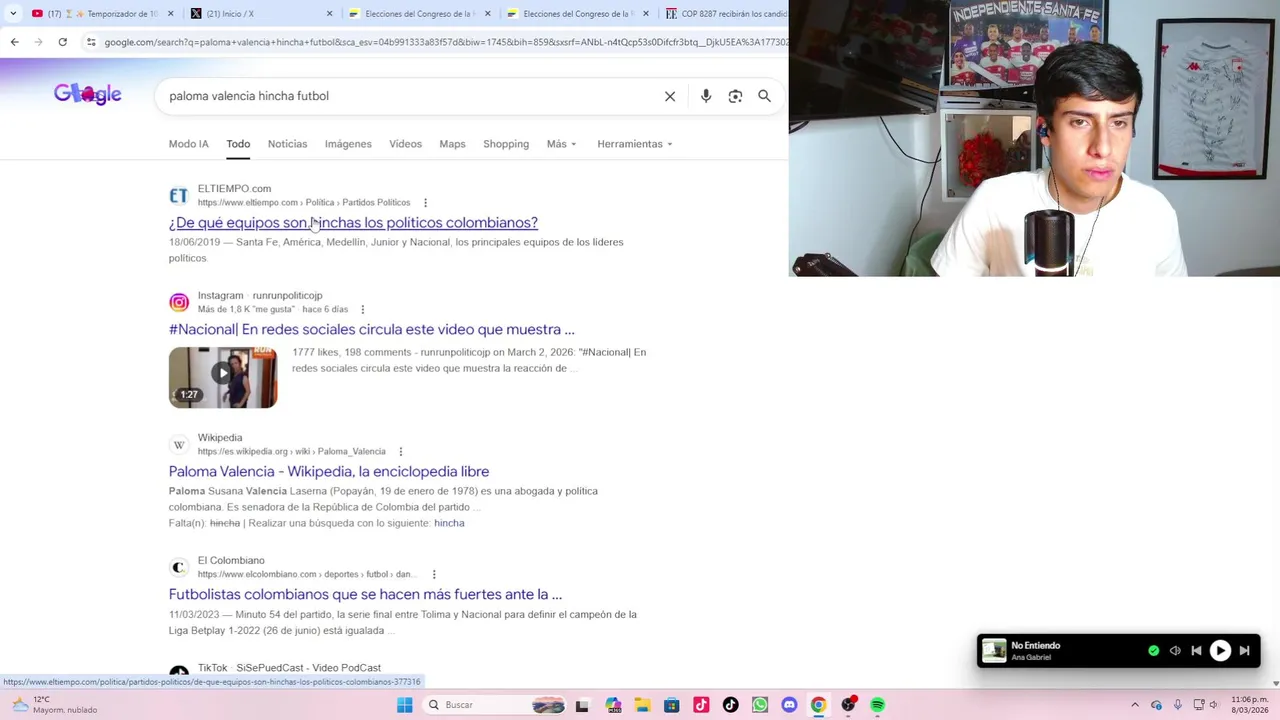Open the connect device icon in the mini player
Viewport: 1280px width, 720px height.
tap(1175, 651)
